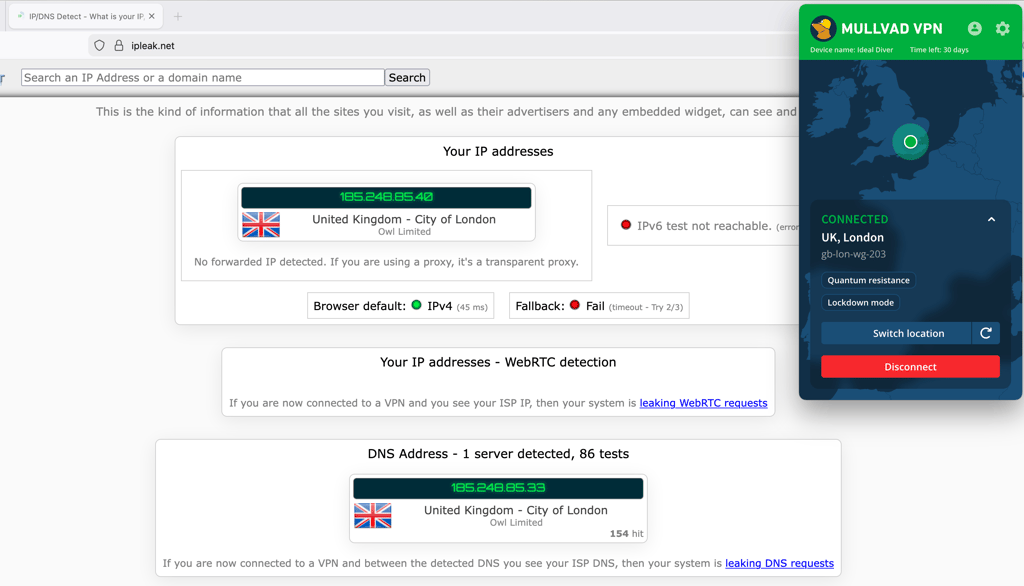Image resolution: width=1024 pixels, height=586 pixels.
Task: Open the leaking WebRTC requests link
Action: coord(703,403)
